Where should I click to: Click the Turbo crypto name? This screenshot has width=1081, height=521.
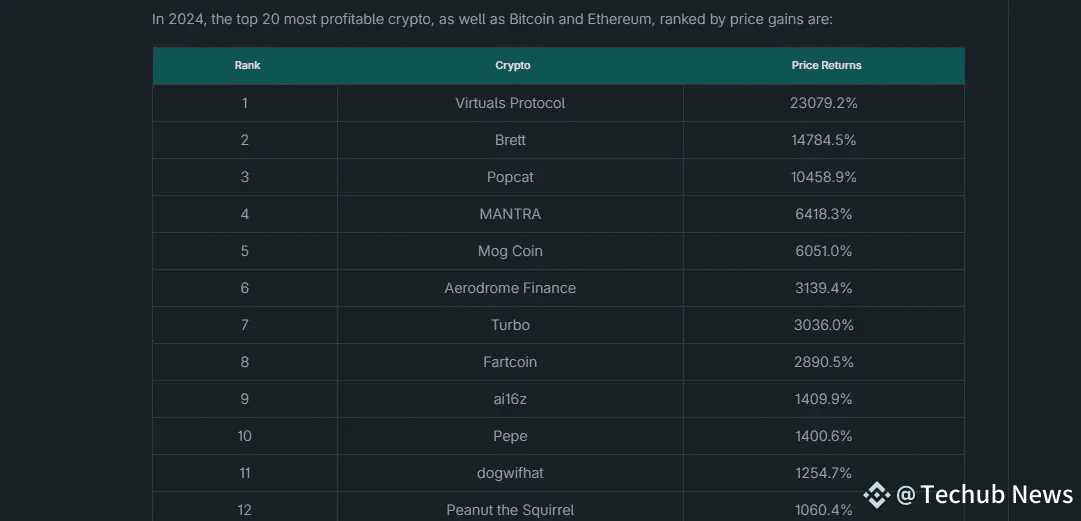tap(510, 325)
